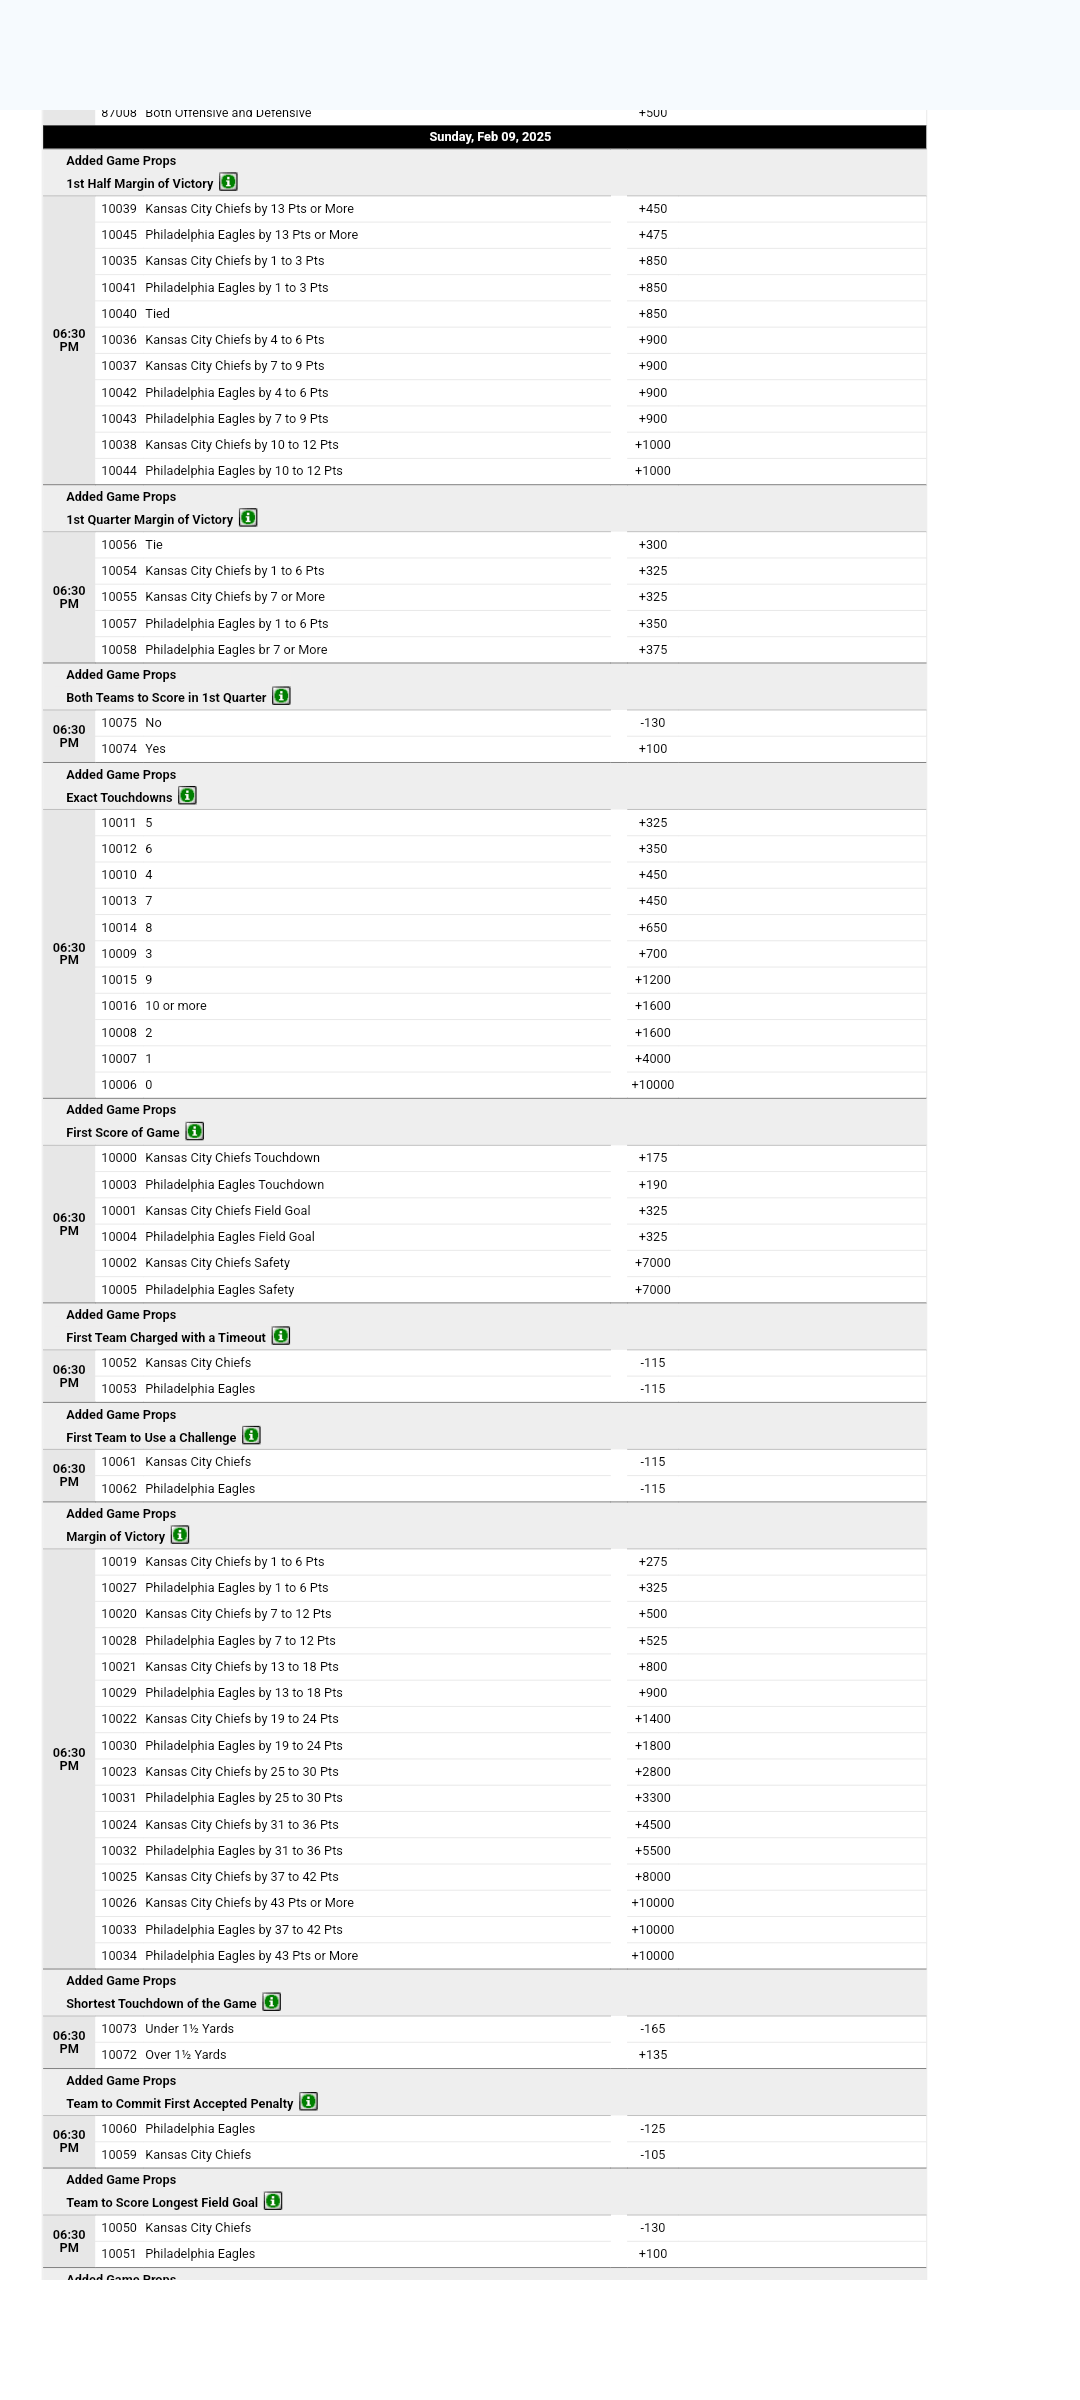Choose -130 odds for No both teams score
This screenshot has height=2400, width=1080.
click(652, 723)
